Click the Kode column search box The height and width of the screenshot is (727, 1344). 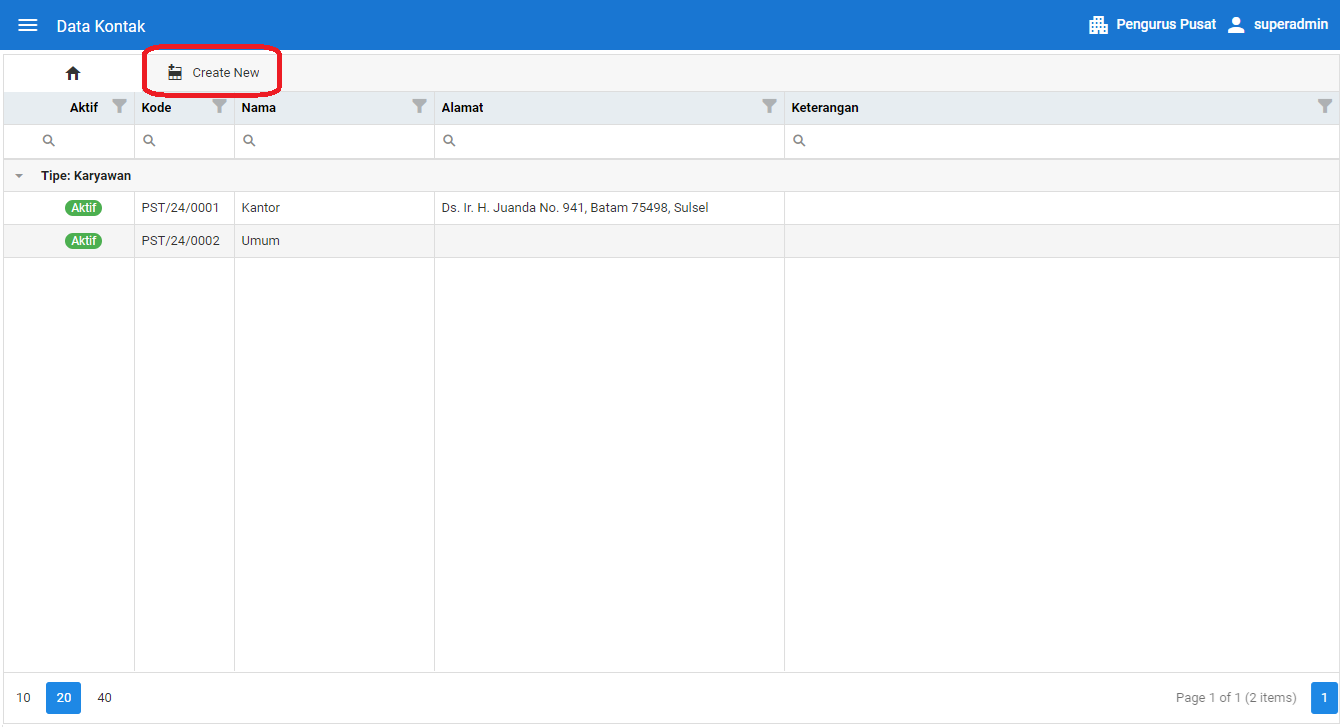point(190,141)
